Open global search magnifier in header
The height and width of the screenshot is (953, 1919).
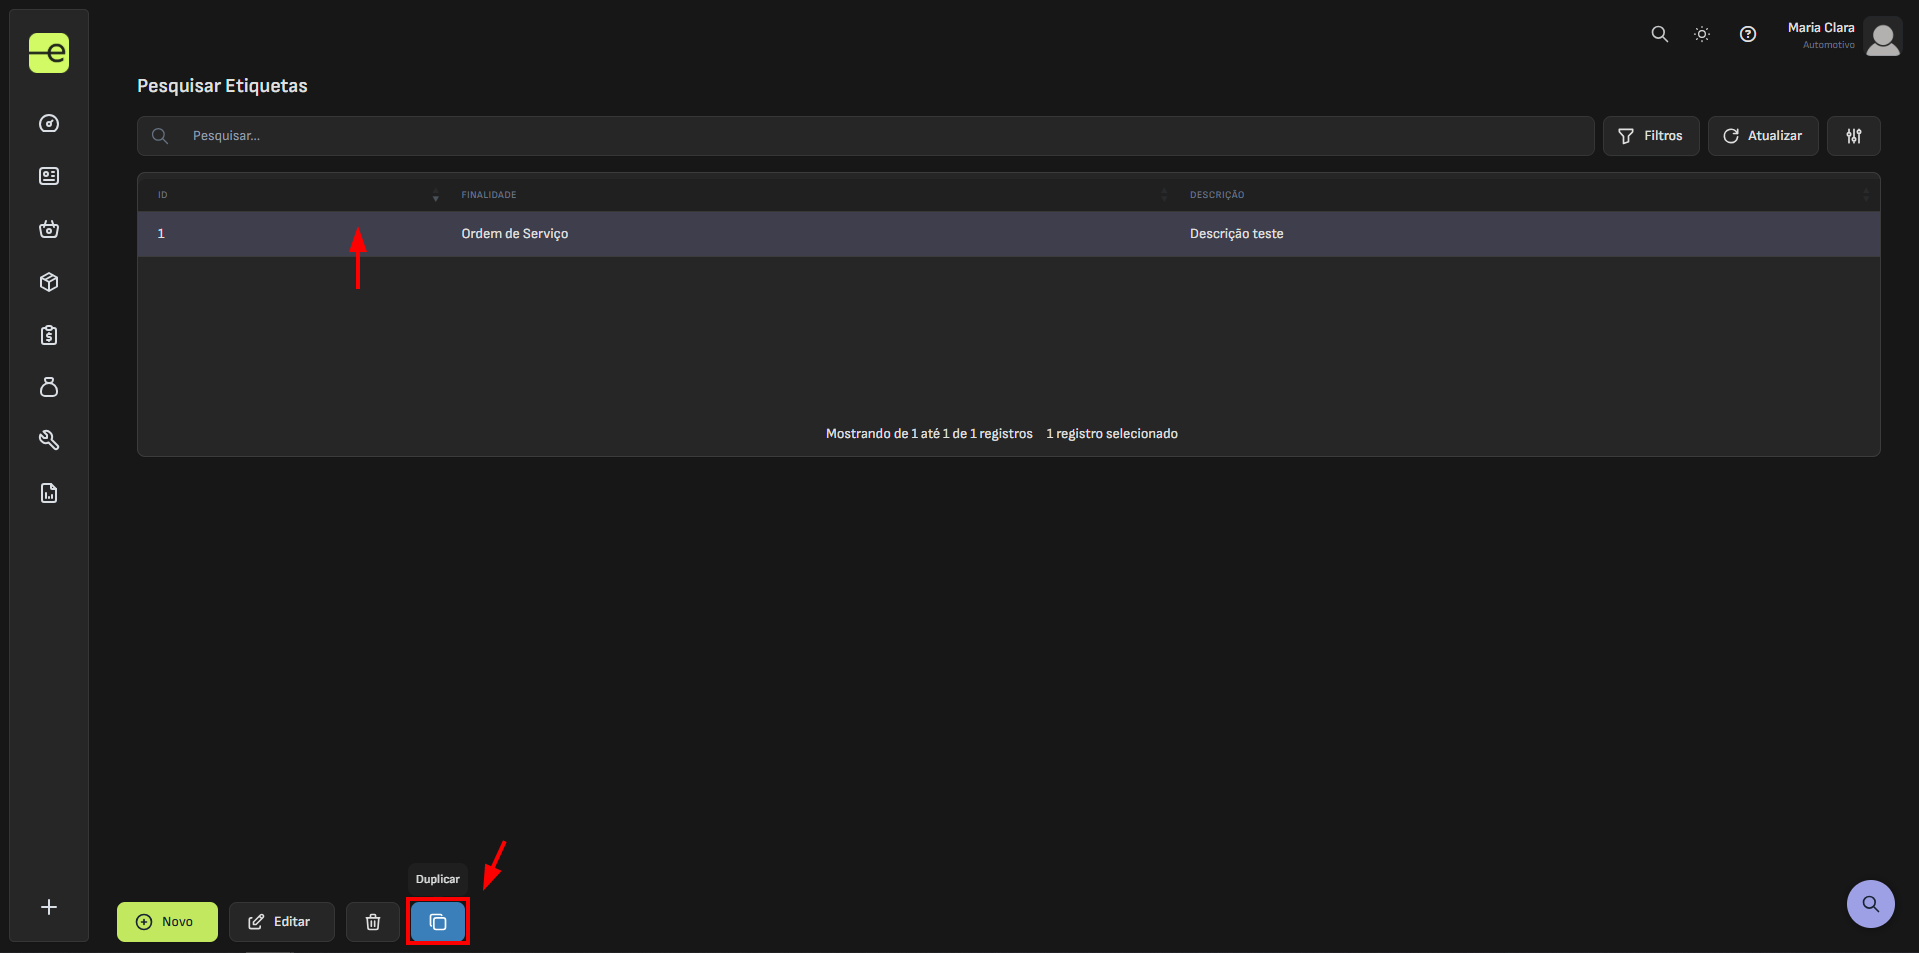[1660, 34]
